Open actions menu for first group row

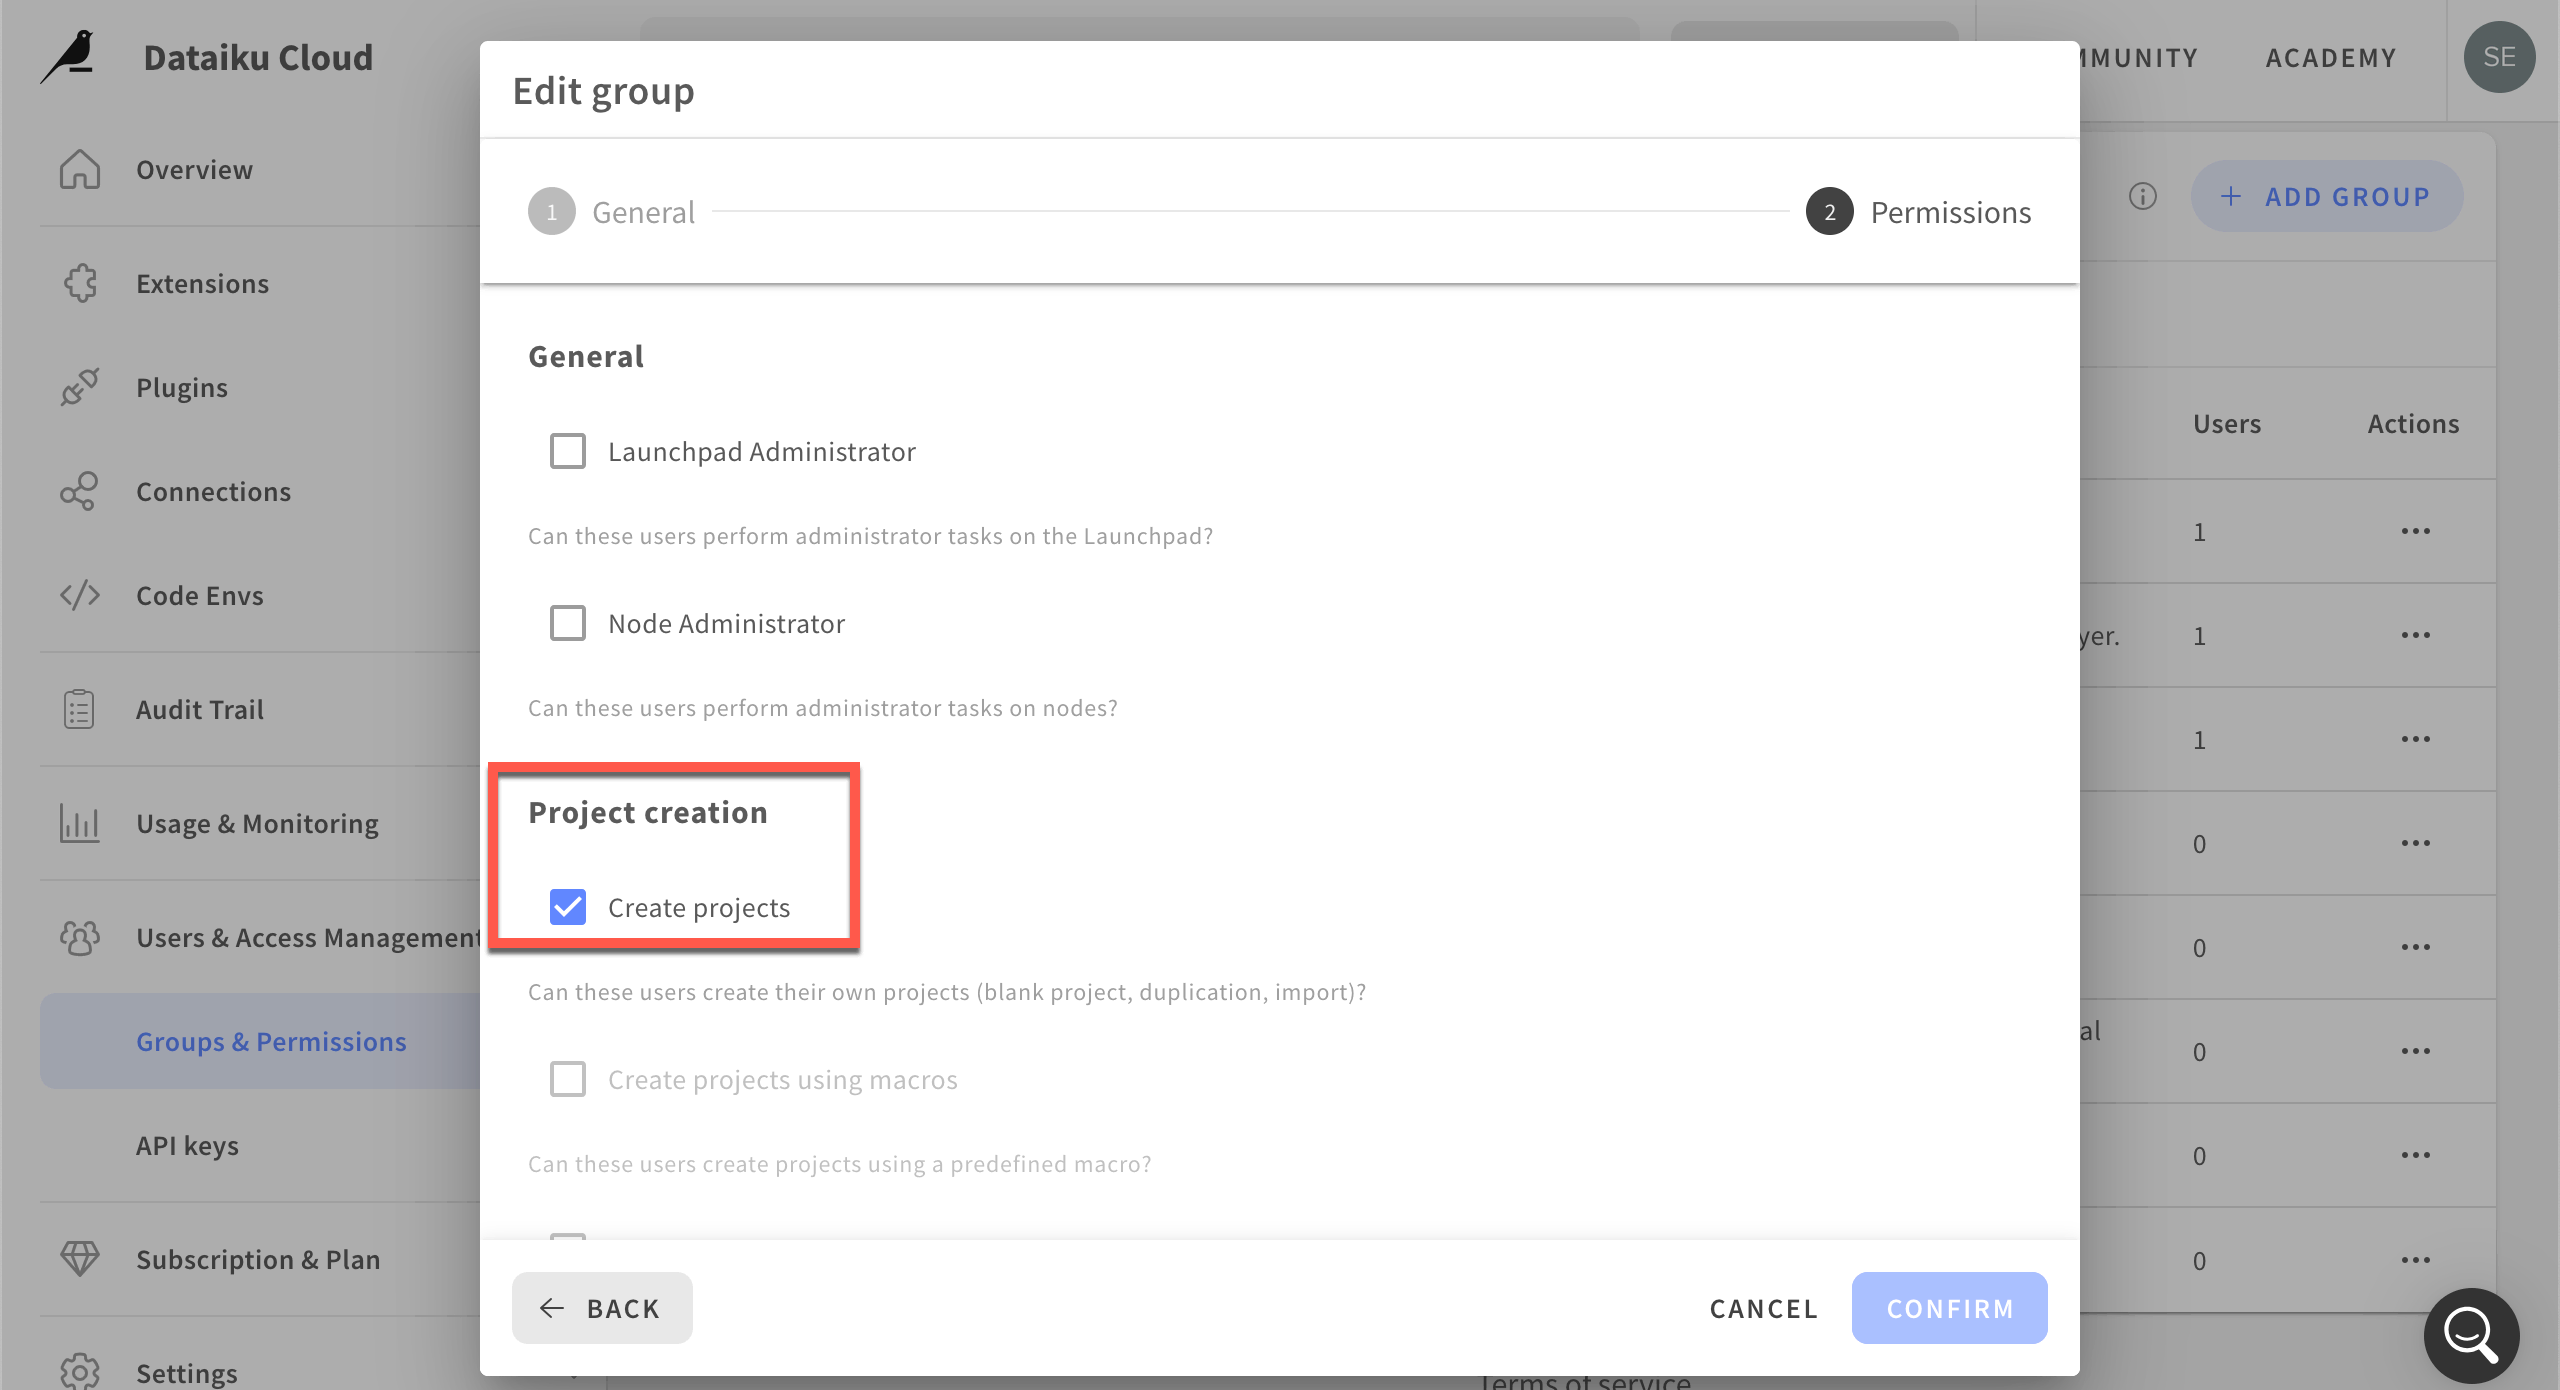pyautogui.click(x=2415, y=531)
